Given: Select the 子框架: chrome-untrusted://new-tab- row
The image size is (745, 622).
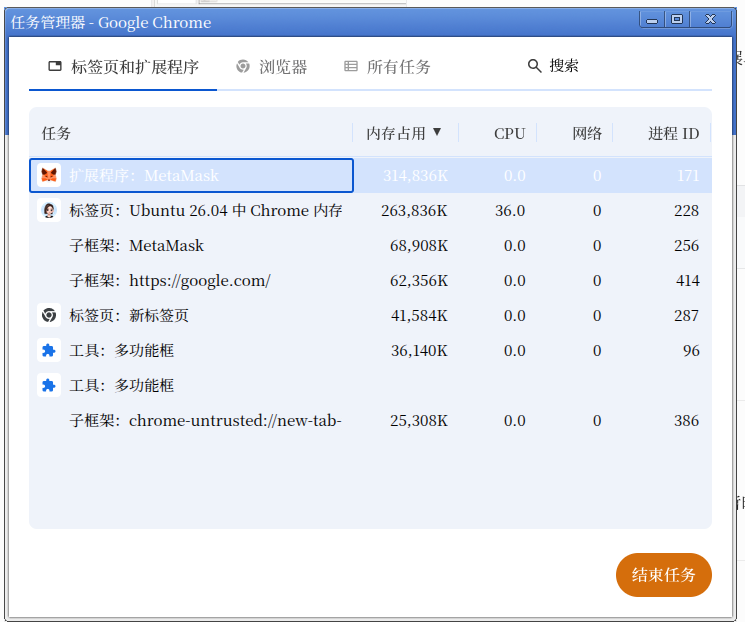Looking at the screenshot, I should pyautogui.click(x=371, y=421).
